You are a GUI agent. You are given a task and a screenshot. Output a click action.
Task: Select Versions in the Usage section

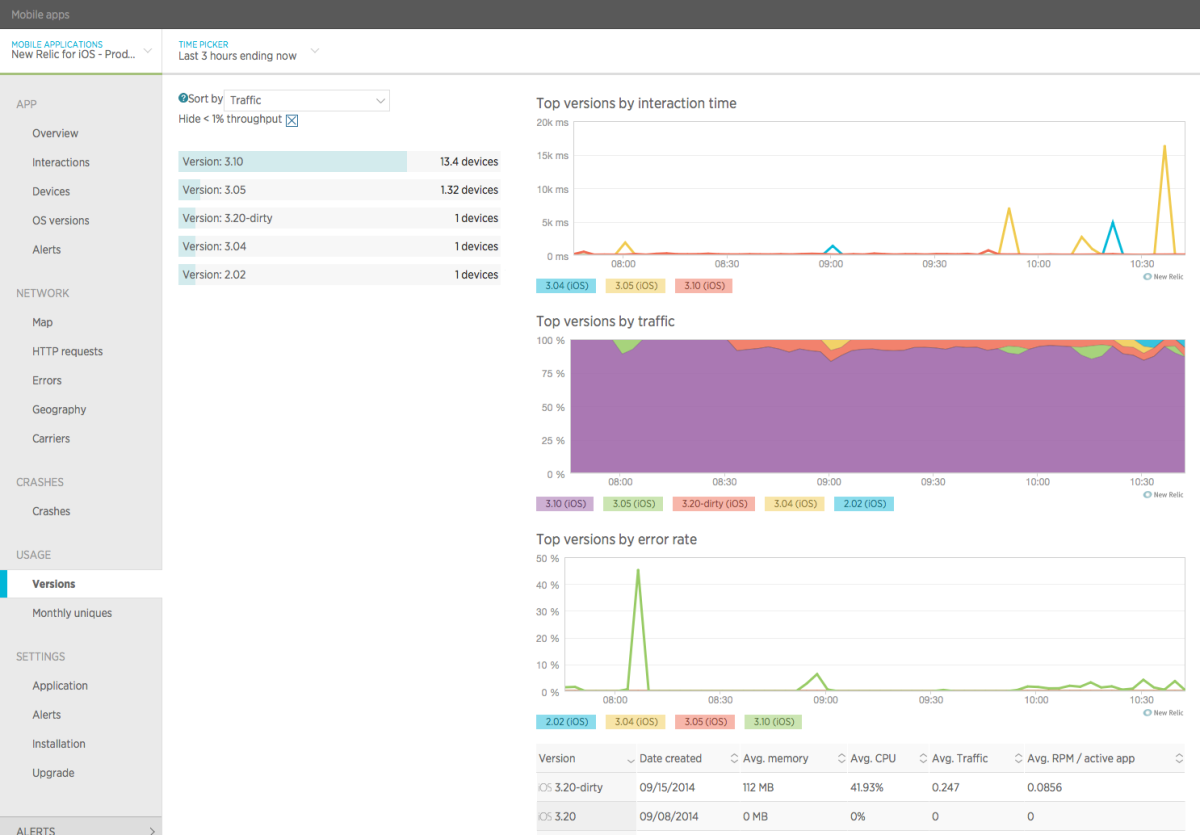point(53,584)
